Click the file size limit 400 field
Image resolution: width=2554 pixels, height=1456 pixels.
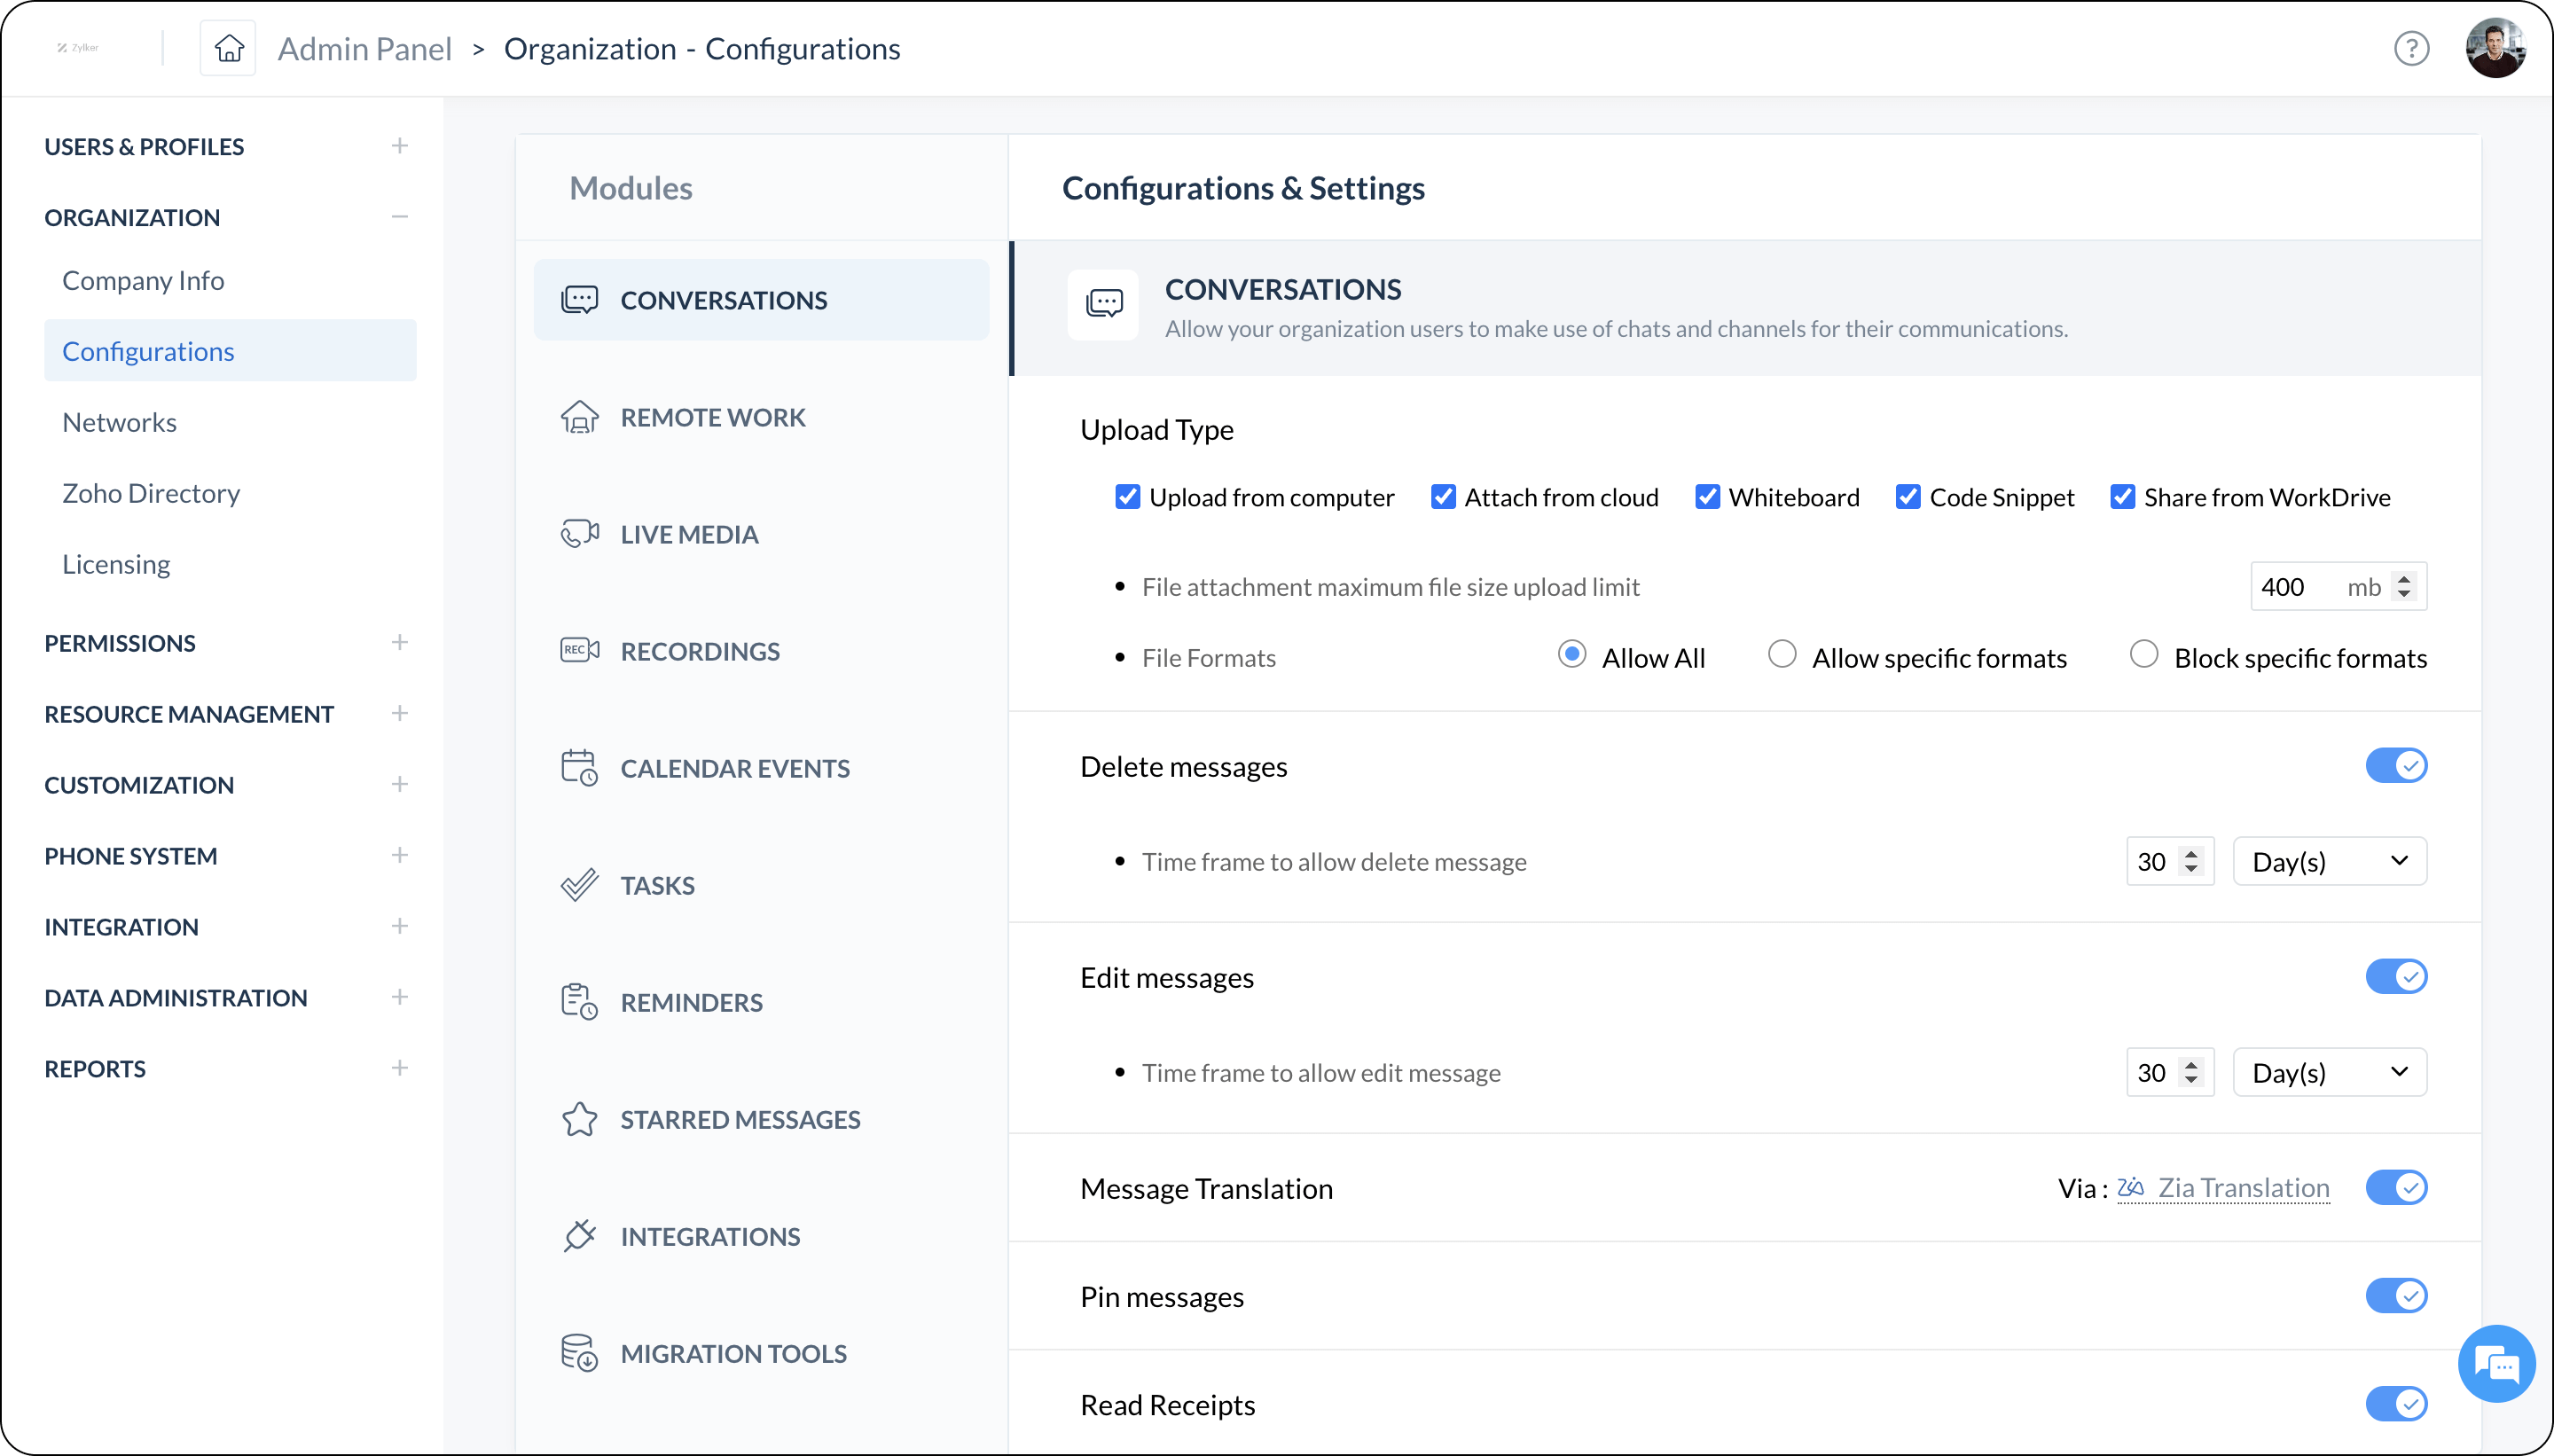coord(2290,587)
